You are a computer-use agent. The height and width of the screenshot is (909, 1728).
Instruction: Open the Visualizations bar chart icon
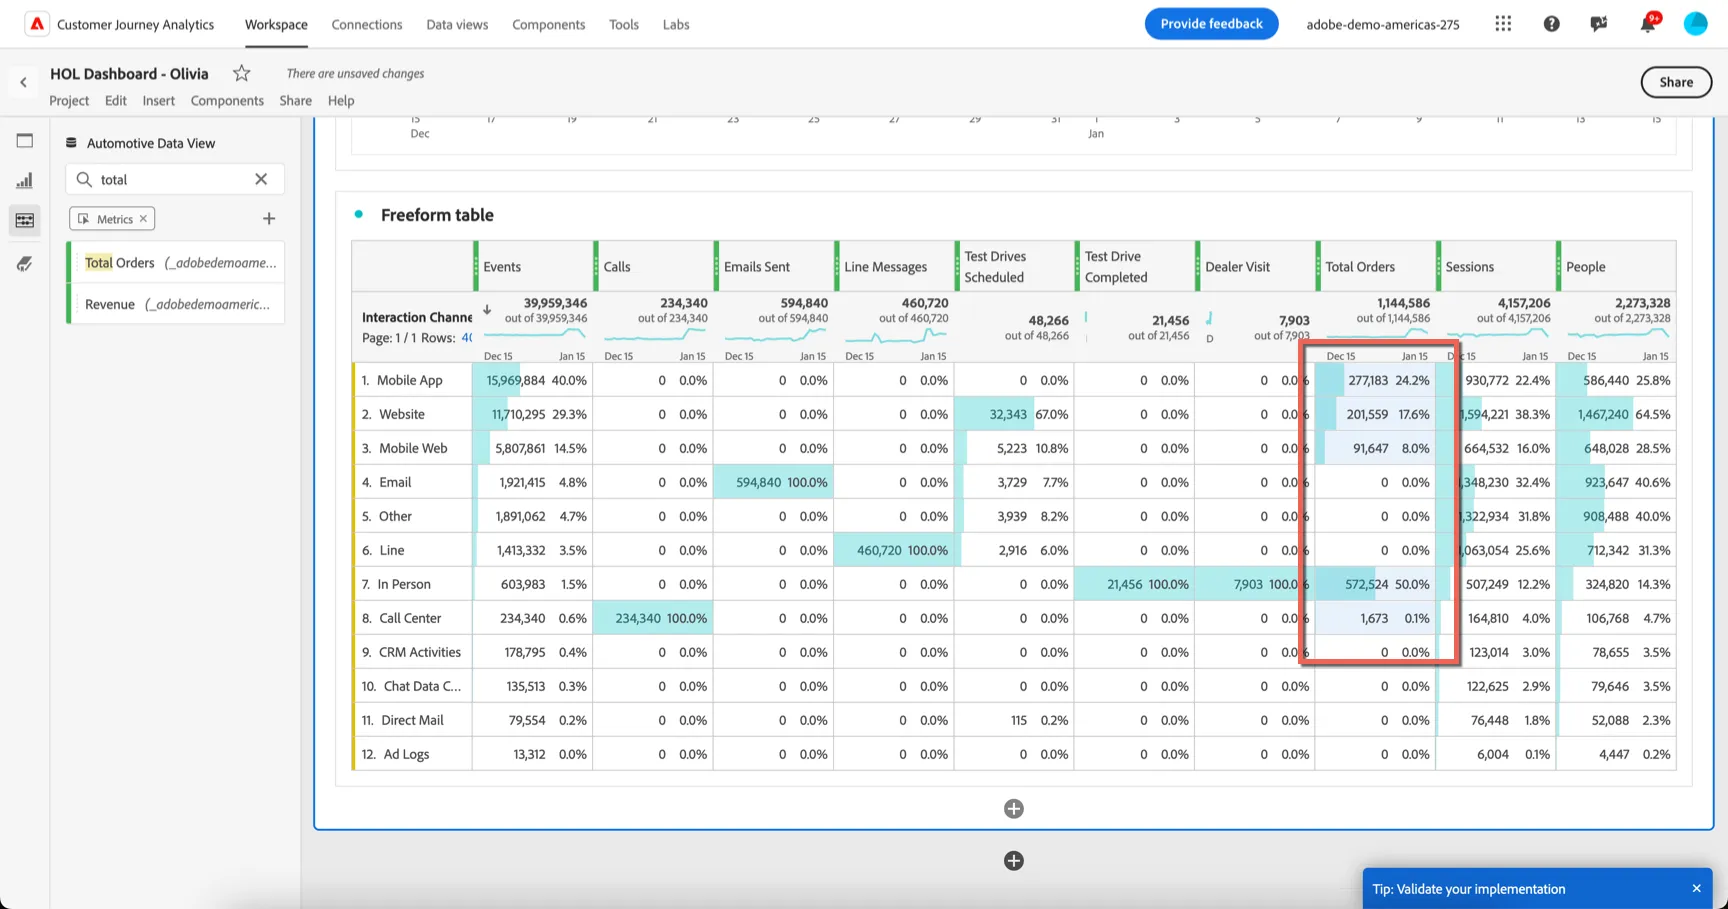coord(25,181)
